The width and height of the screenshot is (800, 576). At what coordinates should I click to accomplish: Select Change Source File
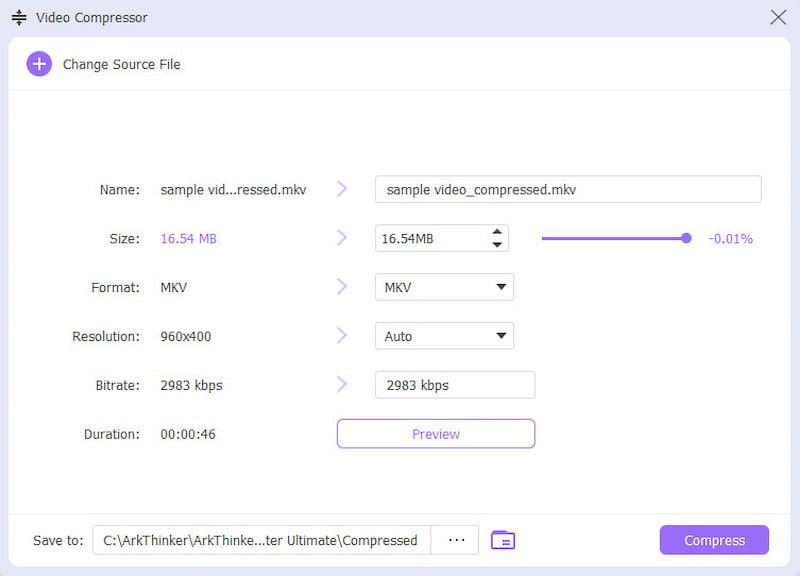122,64
